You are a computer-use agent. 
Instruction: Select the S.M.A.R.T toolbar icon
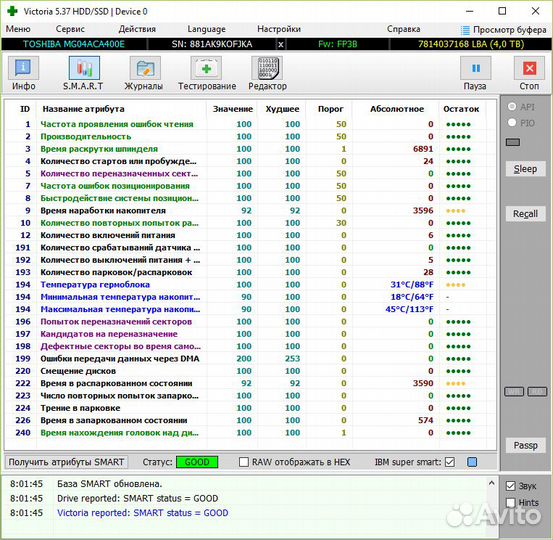[84, 68]
